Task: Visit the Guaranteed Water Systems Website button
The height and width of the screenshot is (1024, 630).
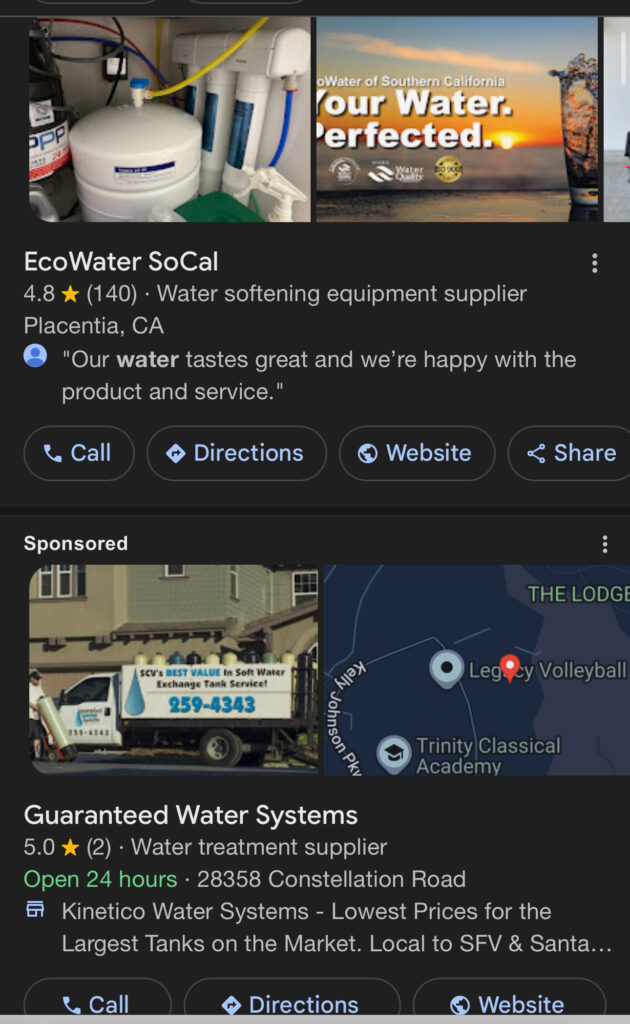Action: [508, 1003]
